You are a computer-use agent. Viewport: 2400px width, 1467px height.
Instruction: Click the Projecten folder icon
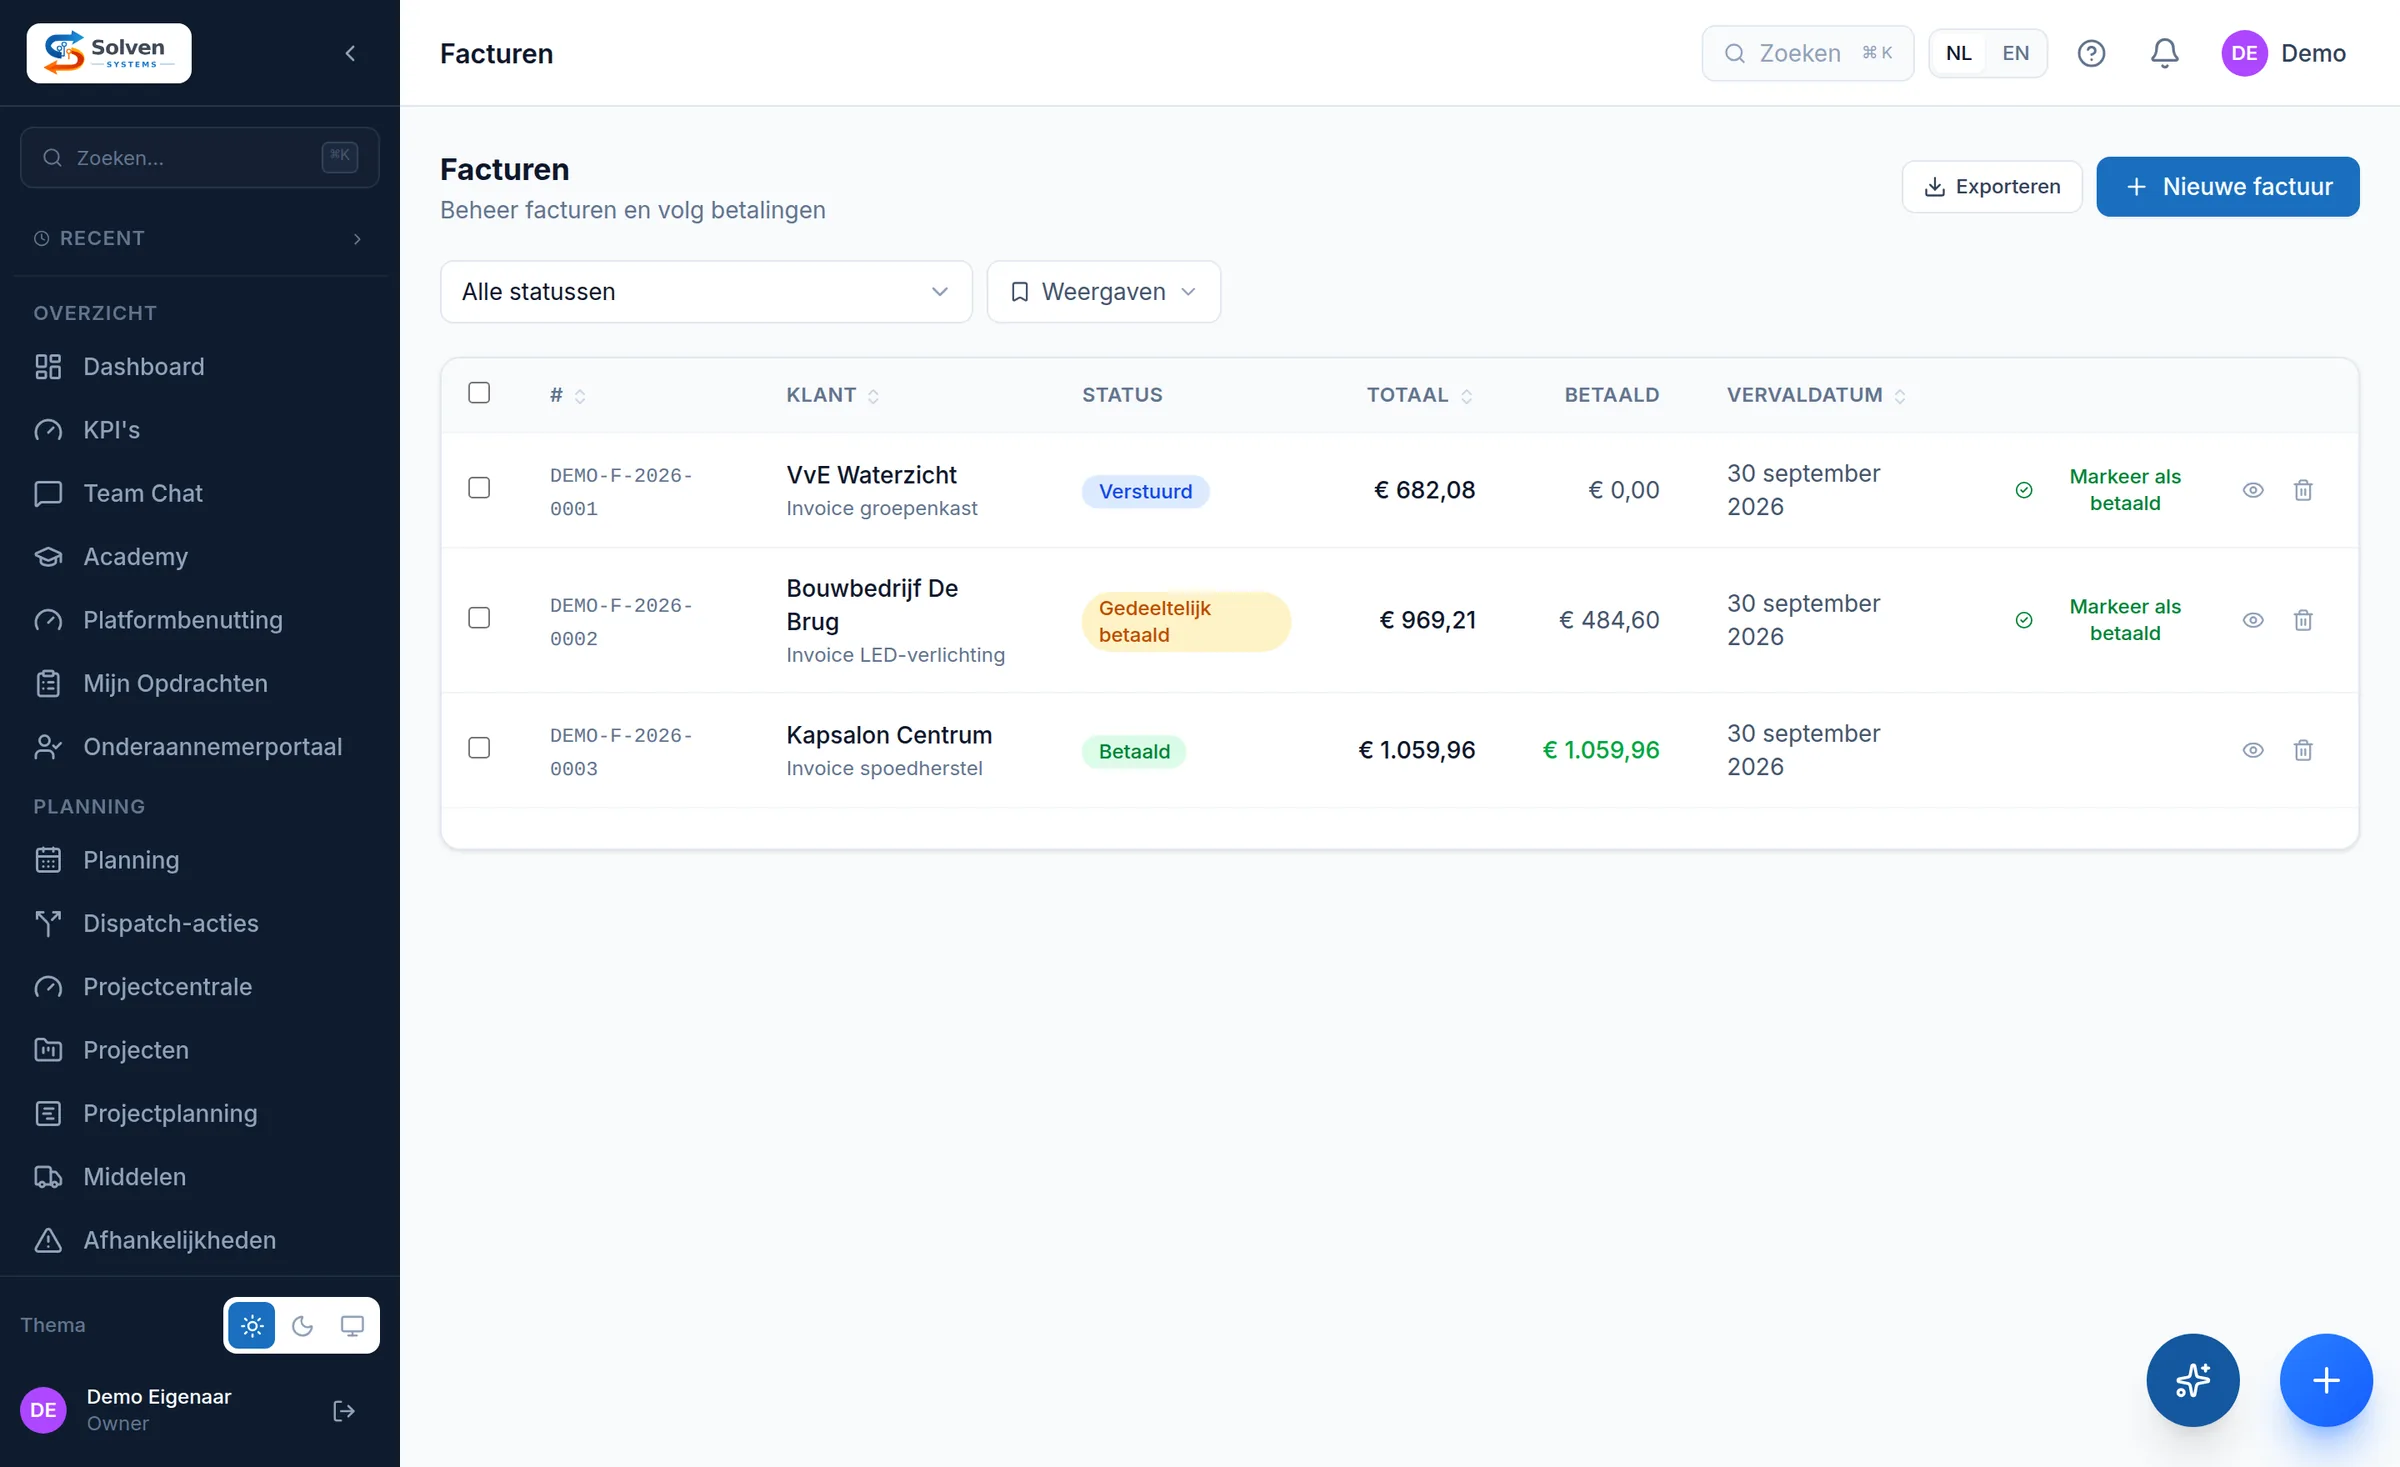click(x=48, y=1050)
